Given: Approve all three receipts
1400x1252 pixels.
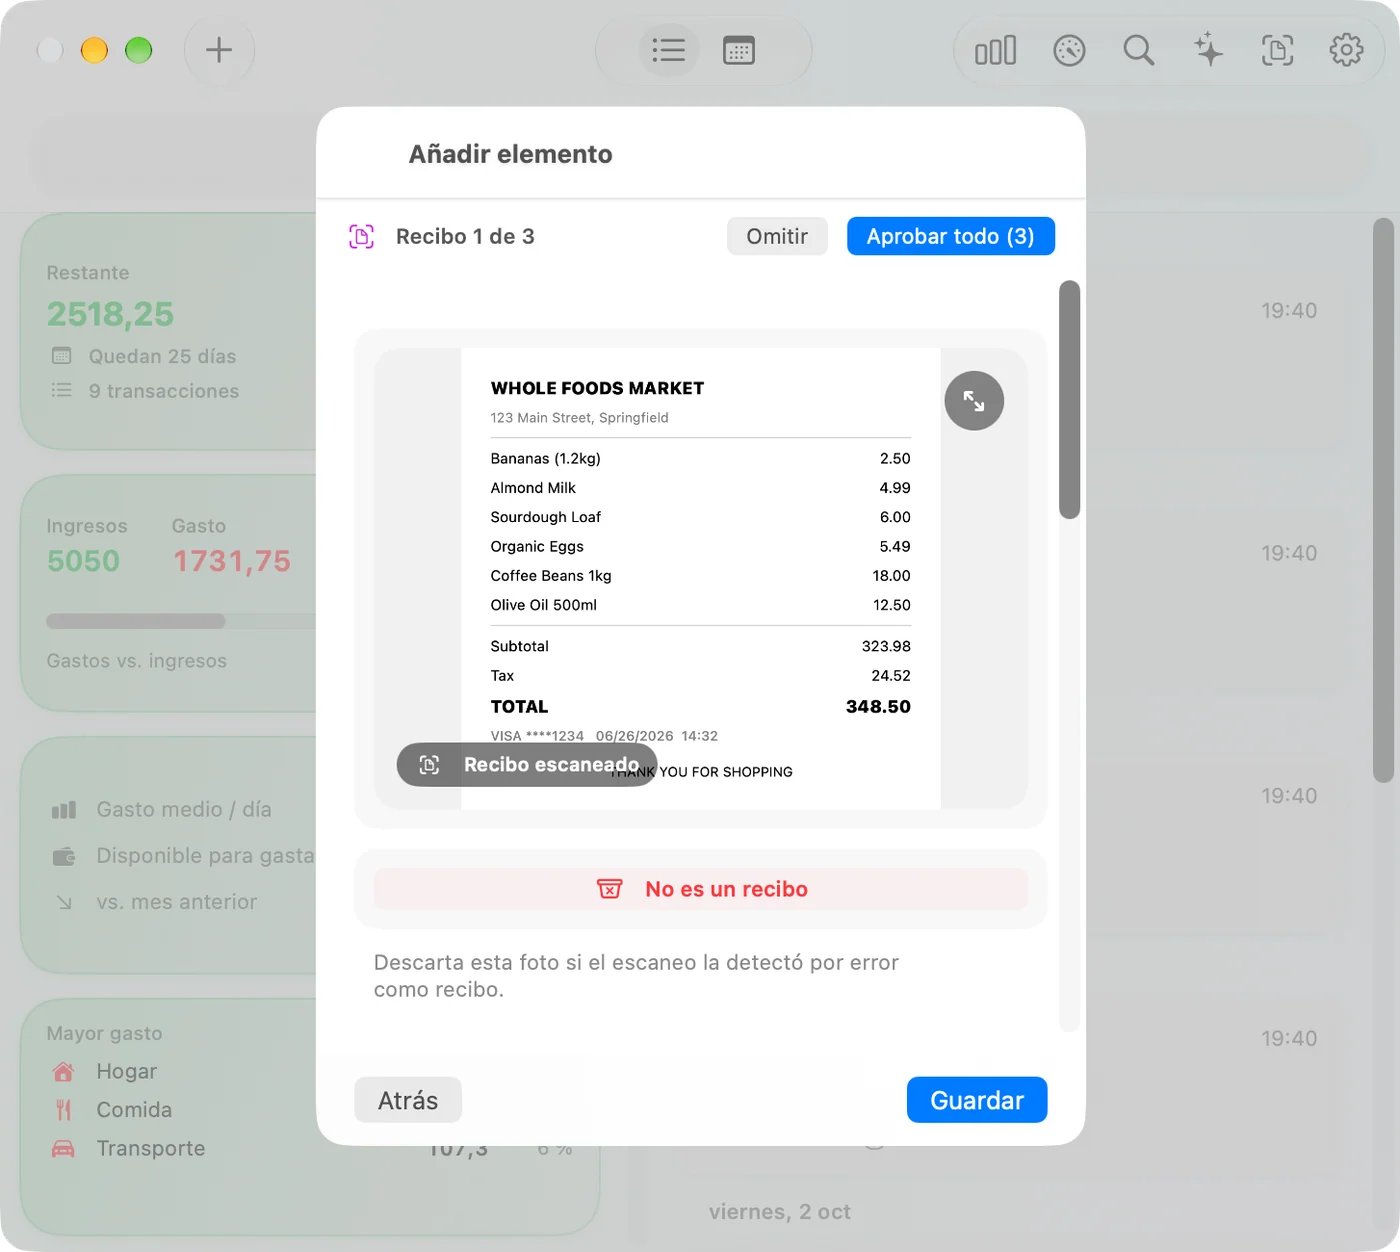Looking at the screenshot, I should click(951, 236).
